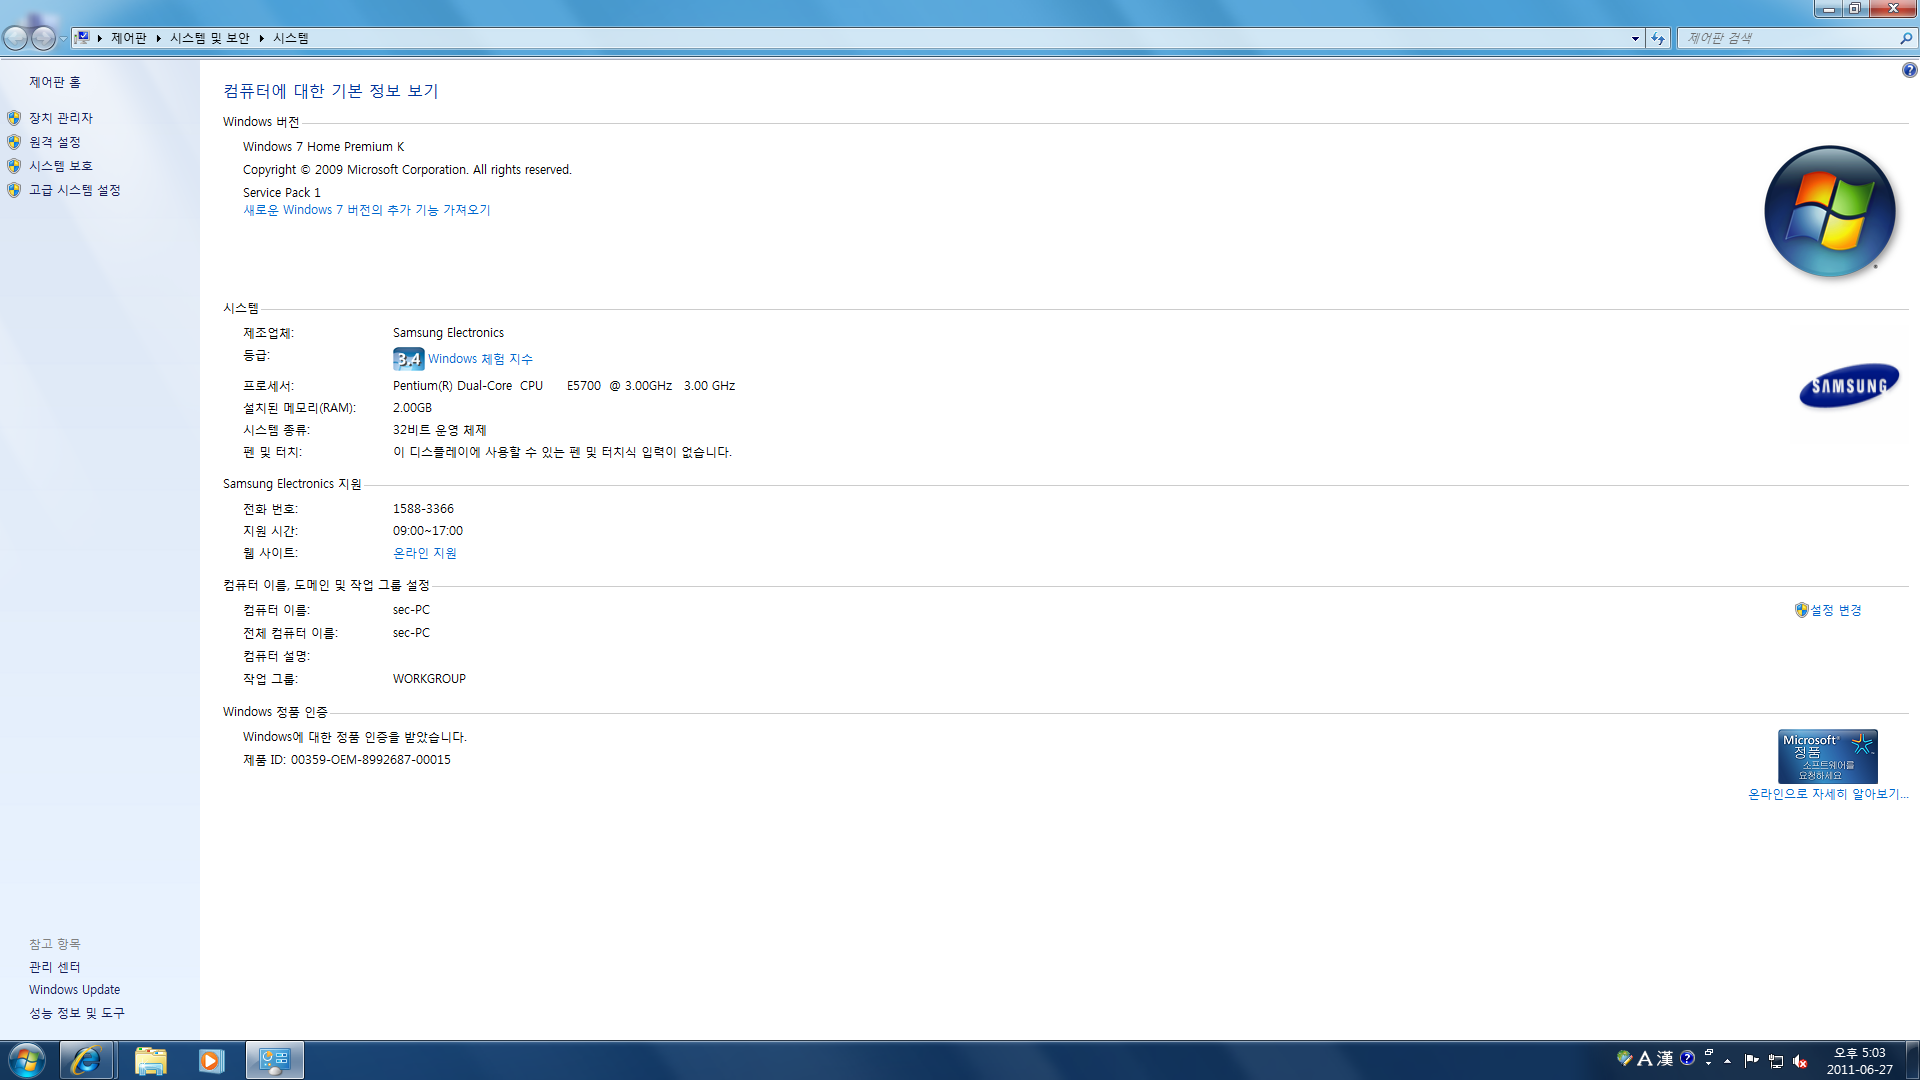Click the refresh button in address bar
The width and height of the screenshot is (1920, 1080).
(1658, 38)
